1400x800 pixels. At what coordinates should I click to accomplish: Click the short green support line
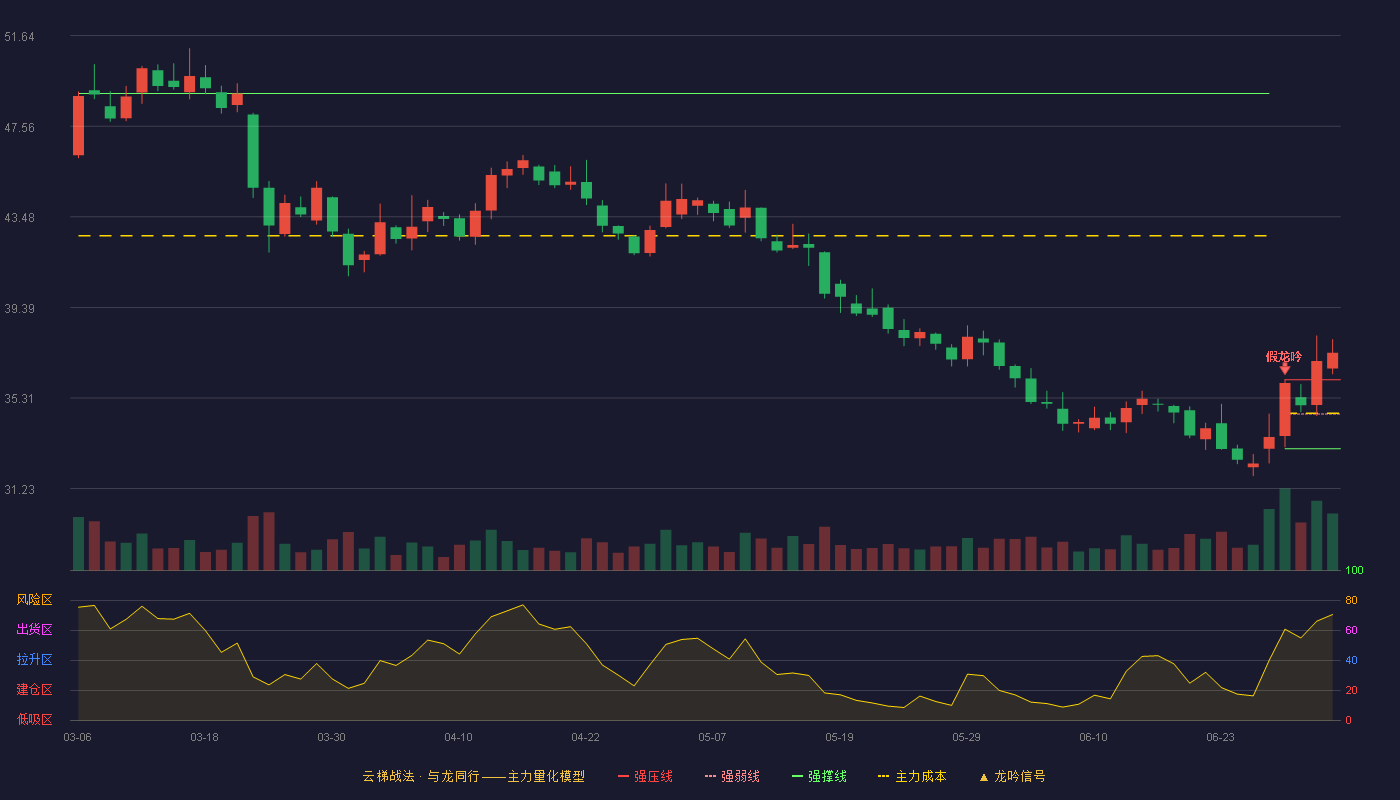point(1312,449)
